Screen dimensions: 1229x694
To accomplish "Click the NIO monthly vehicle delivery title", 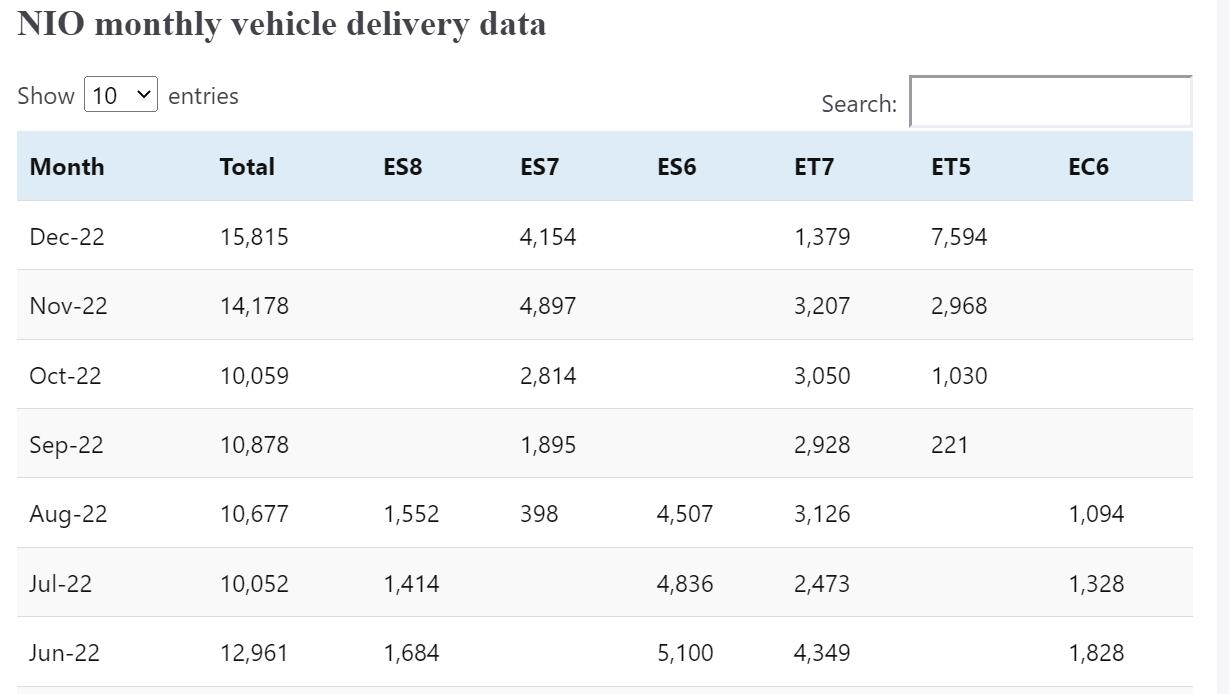I will tap(281, 24).
